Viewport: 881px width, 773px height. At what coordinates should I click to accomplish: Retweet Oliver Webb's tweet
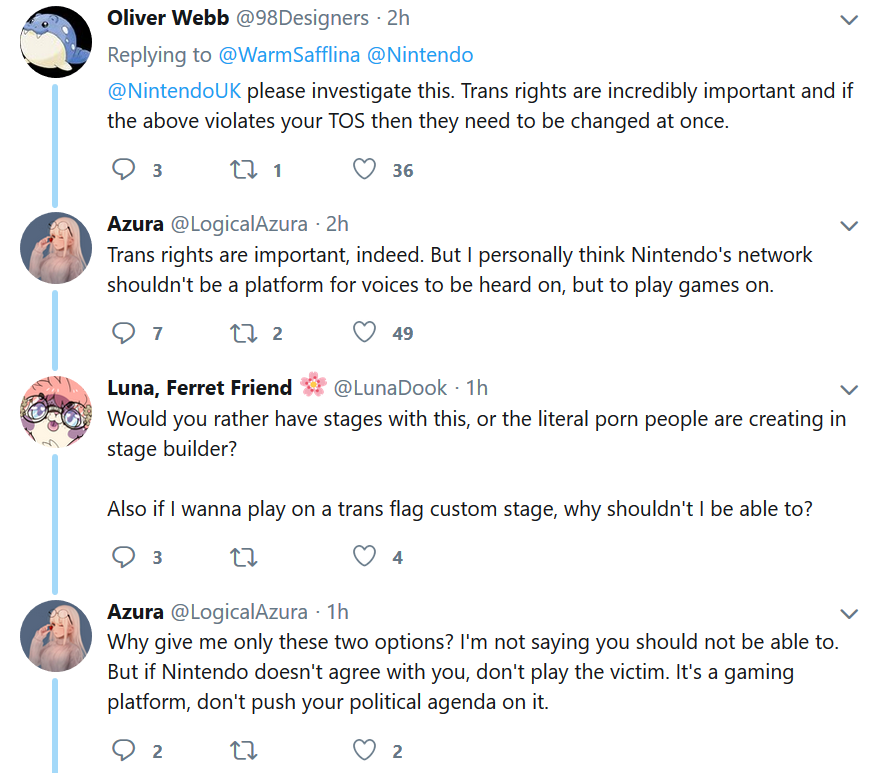pos(244,169)
